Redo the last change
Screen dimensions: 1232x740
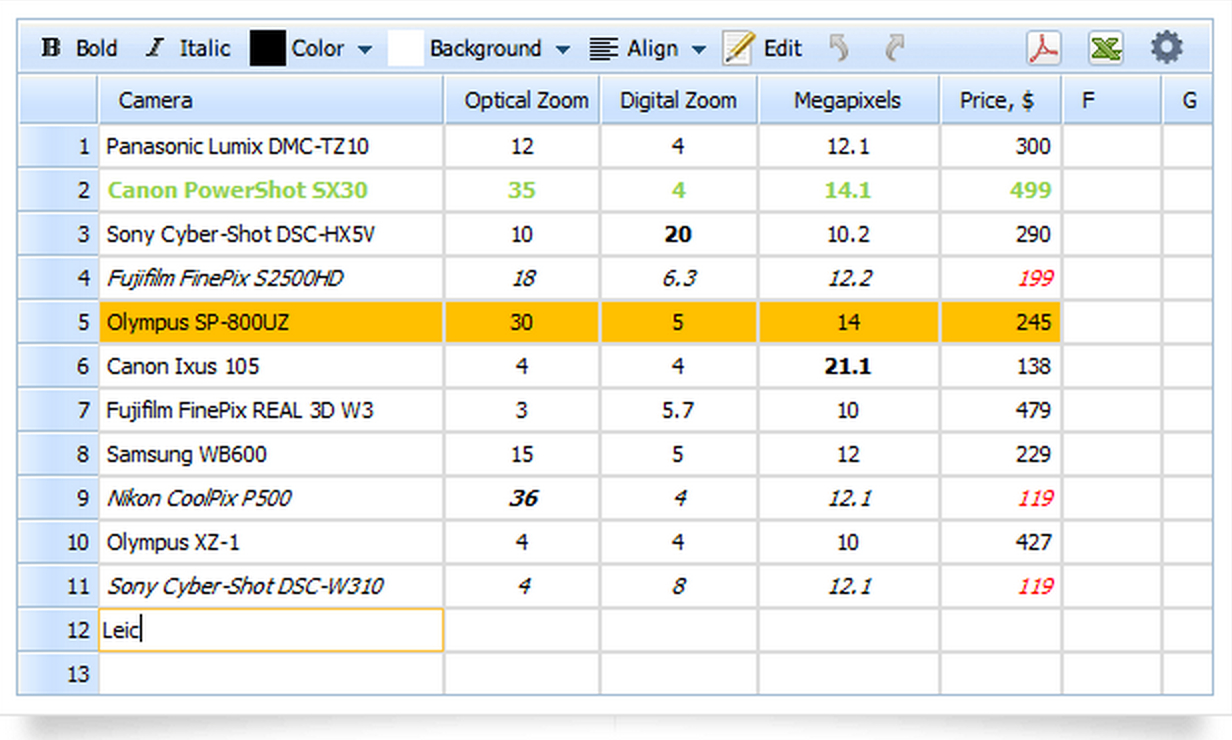click(893, 48)
